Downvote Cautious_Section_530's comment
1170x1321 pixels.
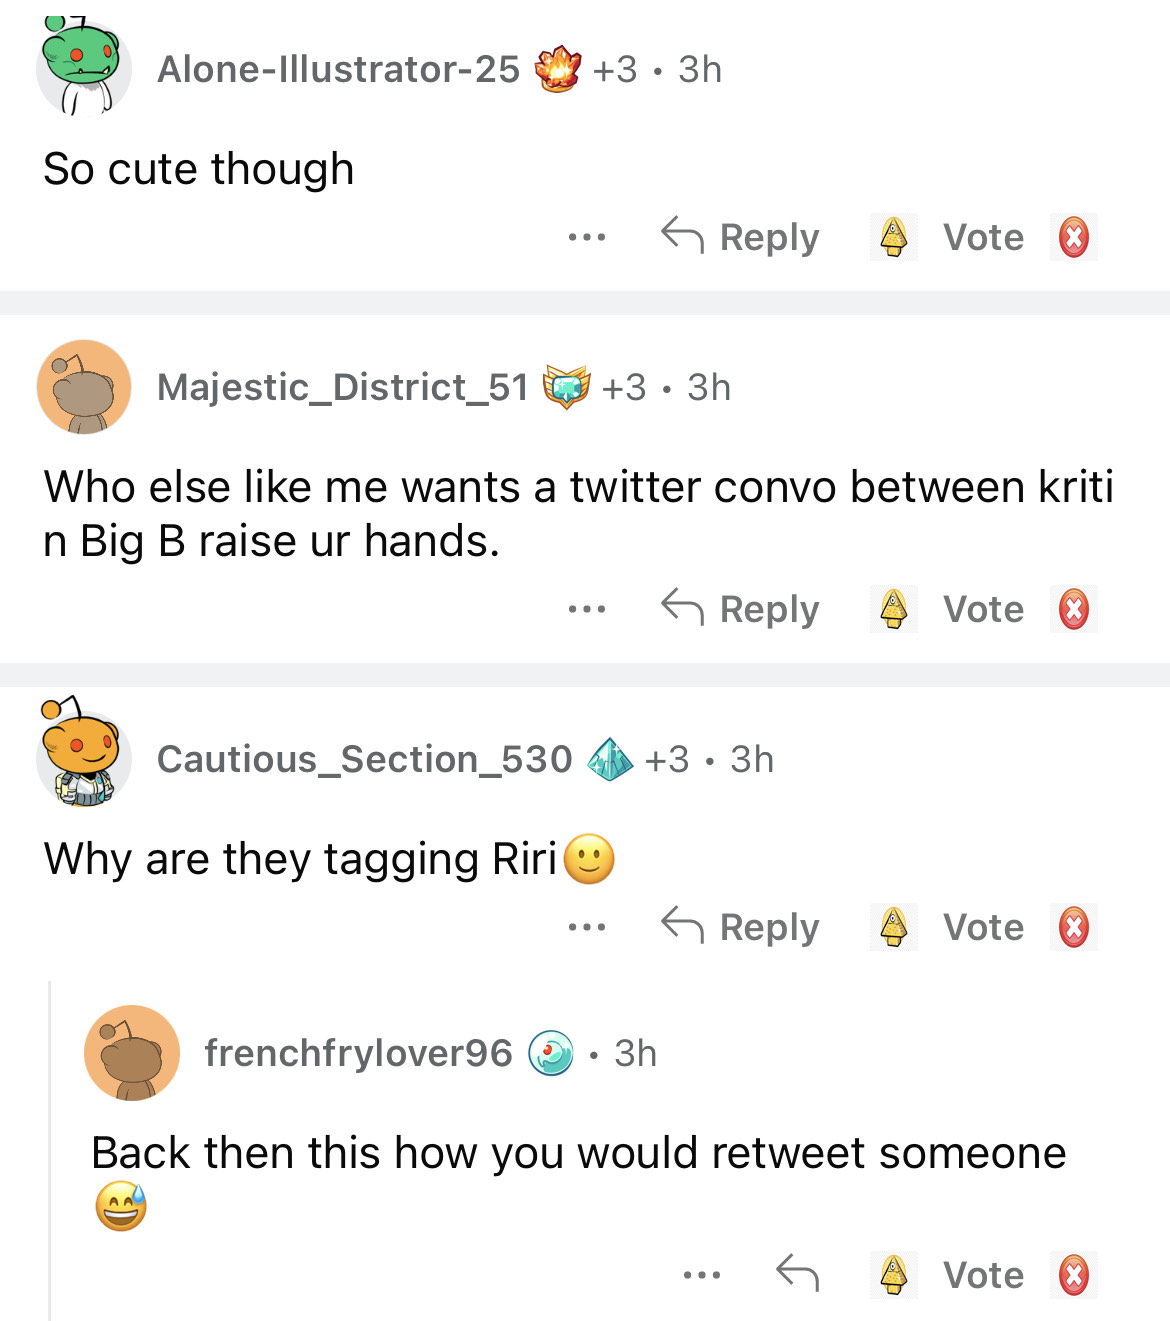pyautogui.click(x=1073, y=927)
